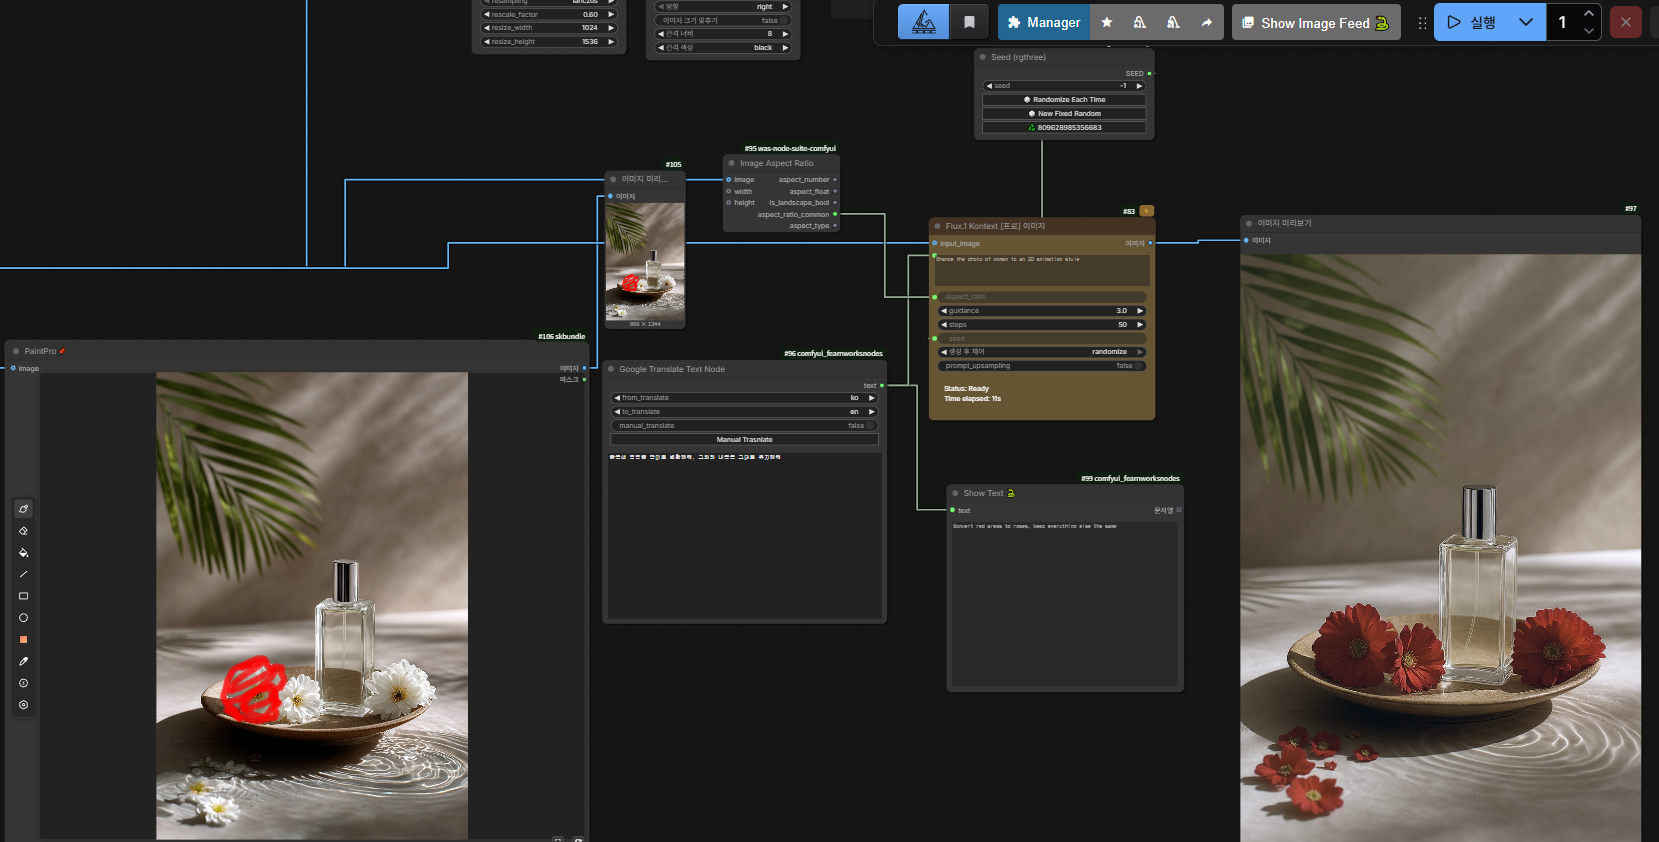
Task: Toggle the bookmark icon in top toolbar
Action: 969,22
